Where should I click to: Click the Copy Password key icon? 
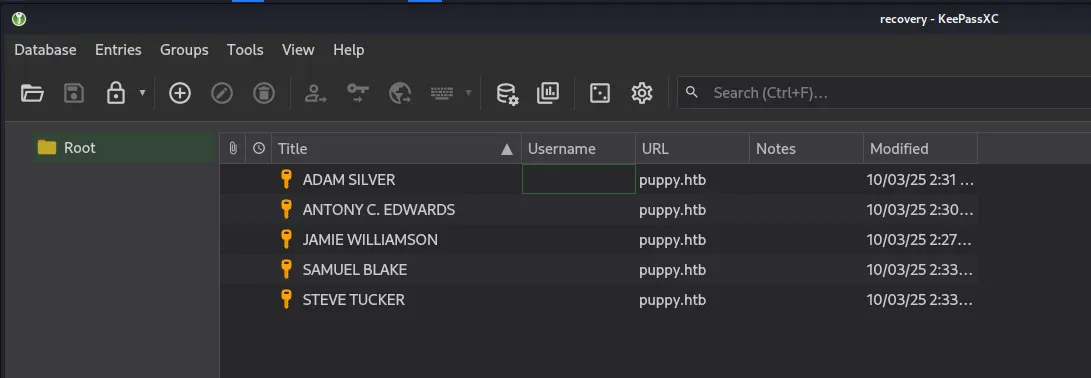point(358,93)
